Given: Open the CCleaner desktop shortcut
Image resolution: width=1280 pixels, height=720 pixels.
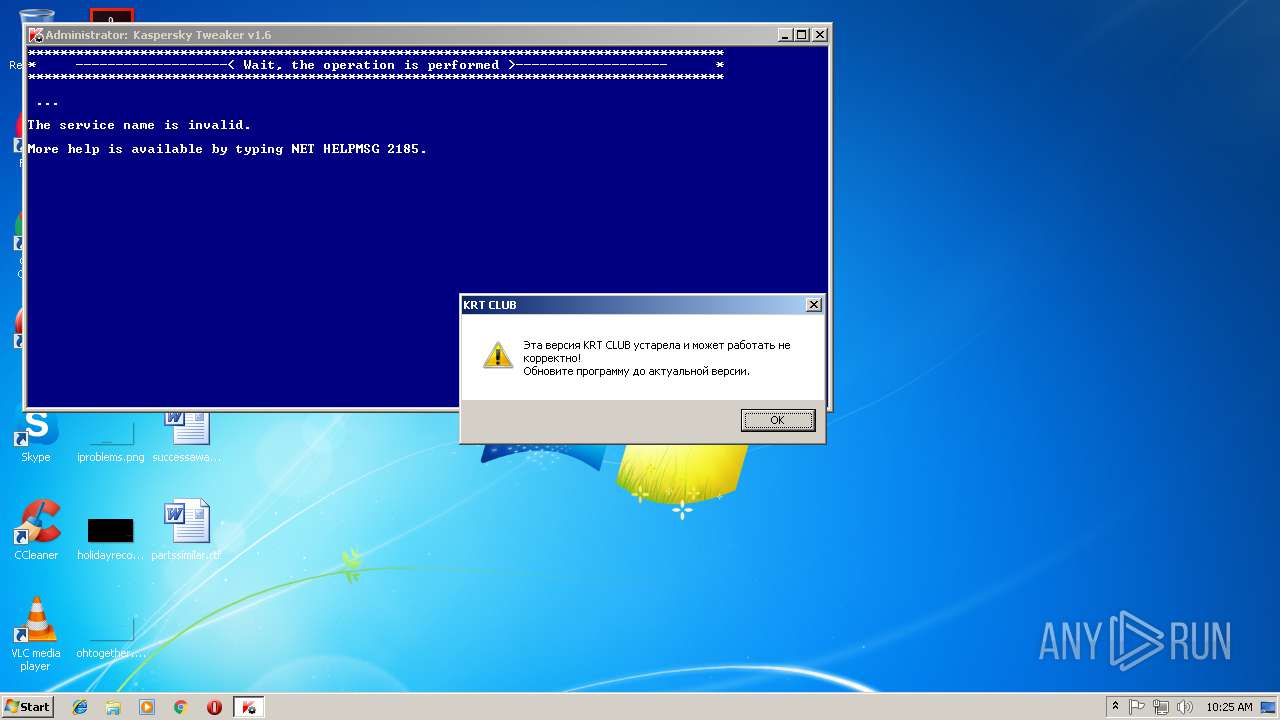Looking at the screenshot, I should pos(36,530).
